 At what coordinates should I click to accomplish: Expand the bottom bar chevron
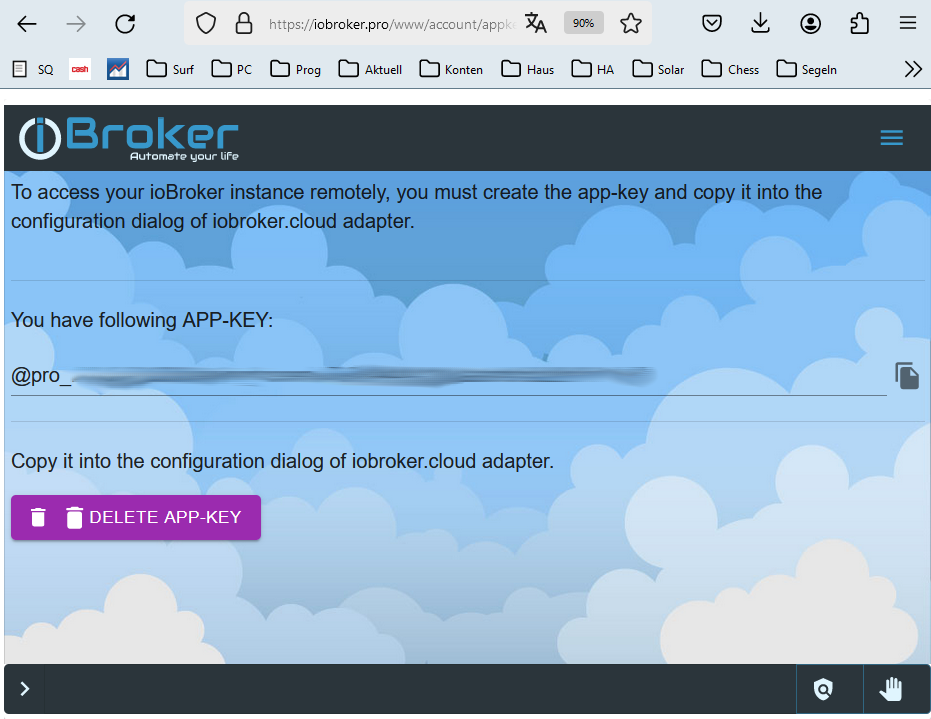point(24,689)
